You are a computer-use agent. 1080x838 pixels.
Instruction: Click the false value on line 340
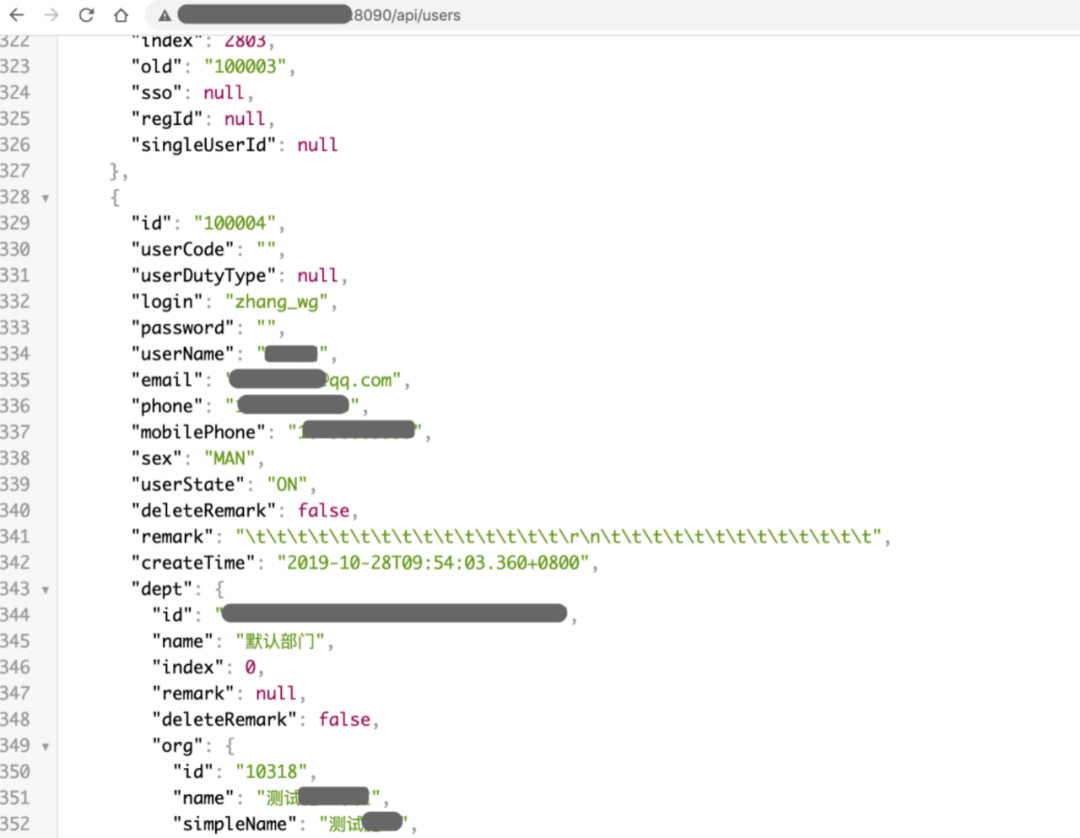tap(323, 510)
